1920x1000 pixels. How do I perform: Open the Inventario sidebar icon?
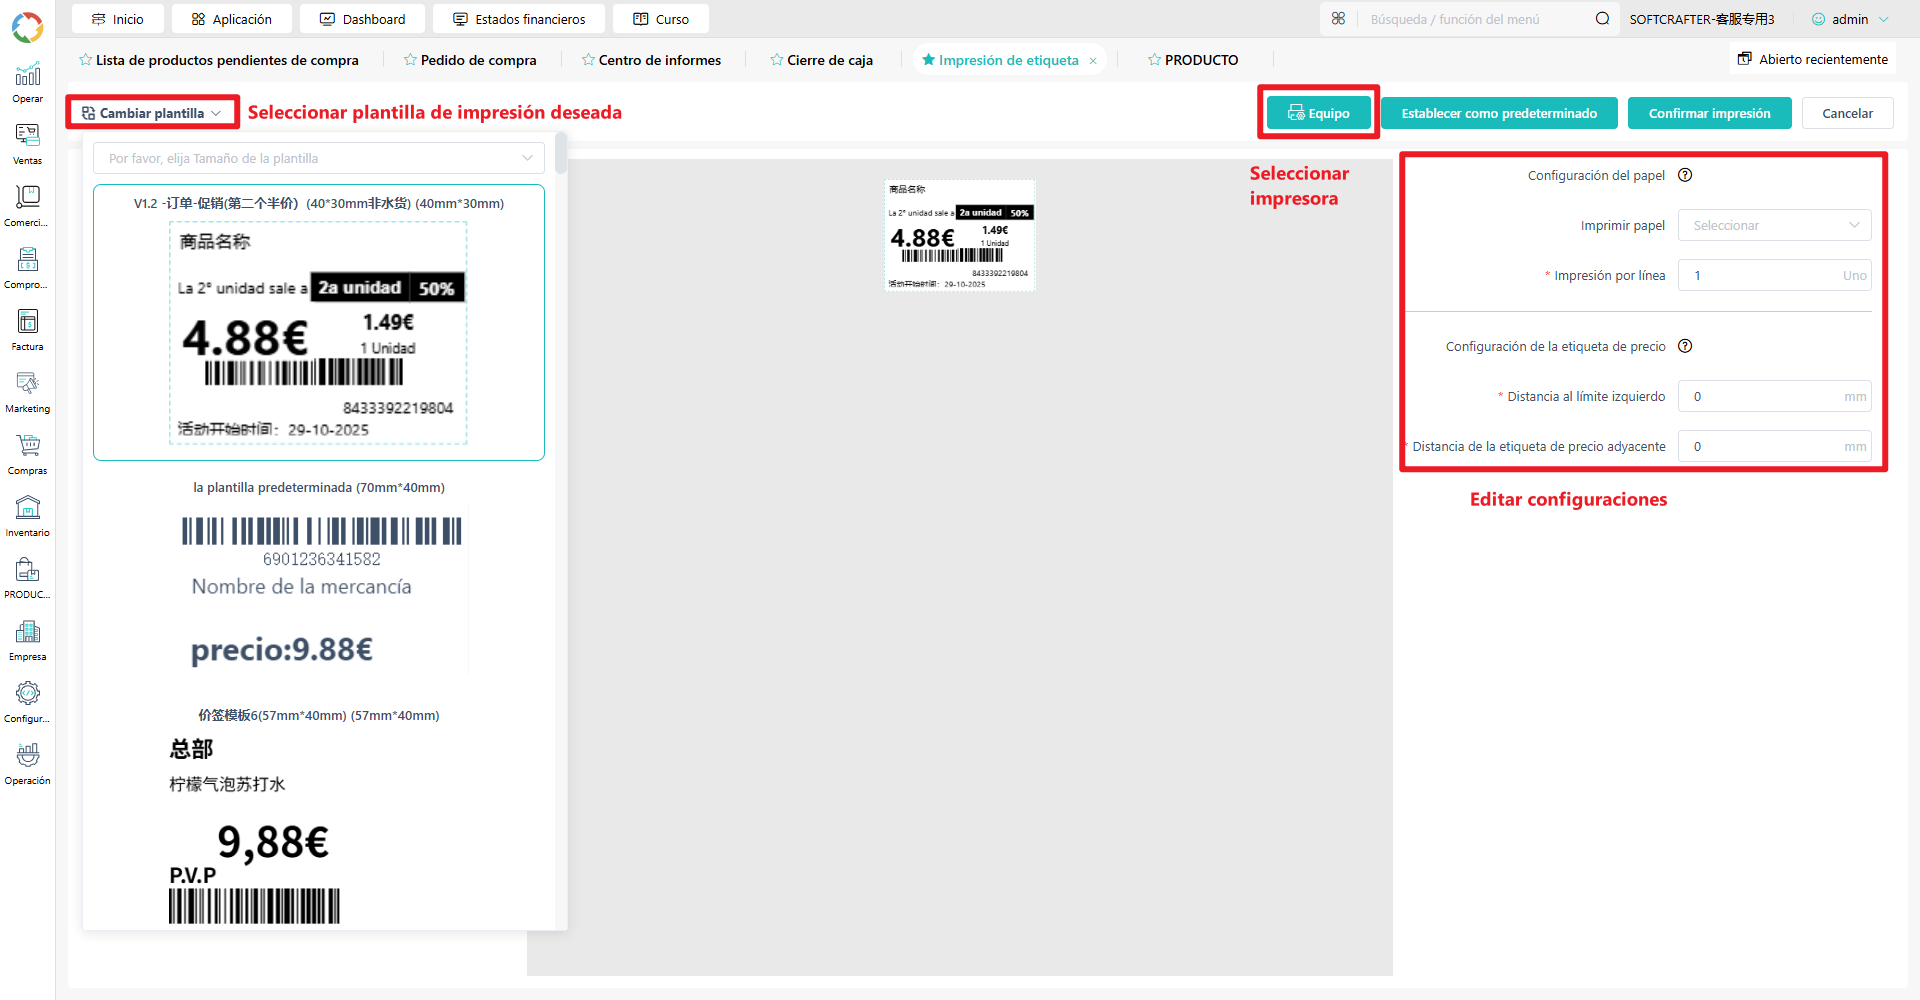(27, 516)
